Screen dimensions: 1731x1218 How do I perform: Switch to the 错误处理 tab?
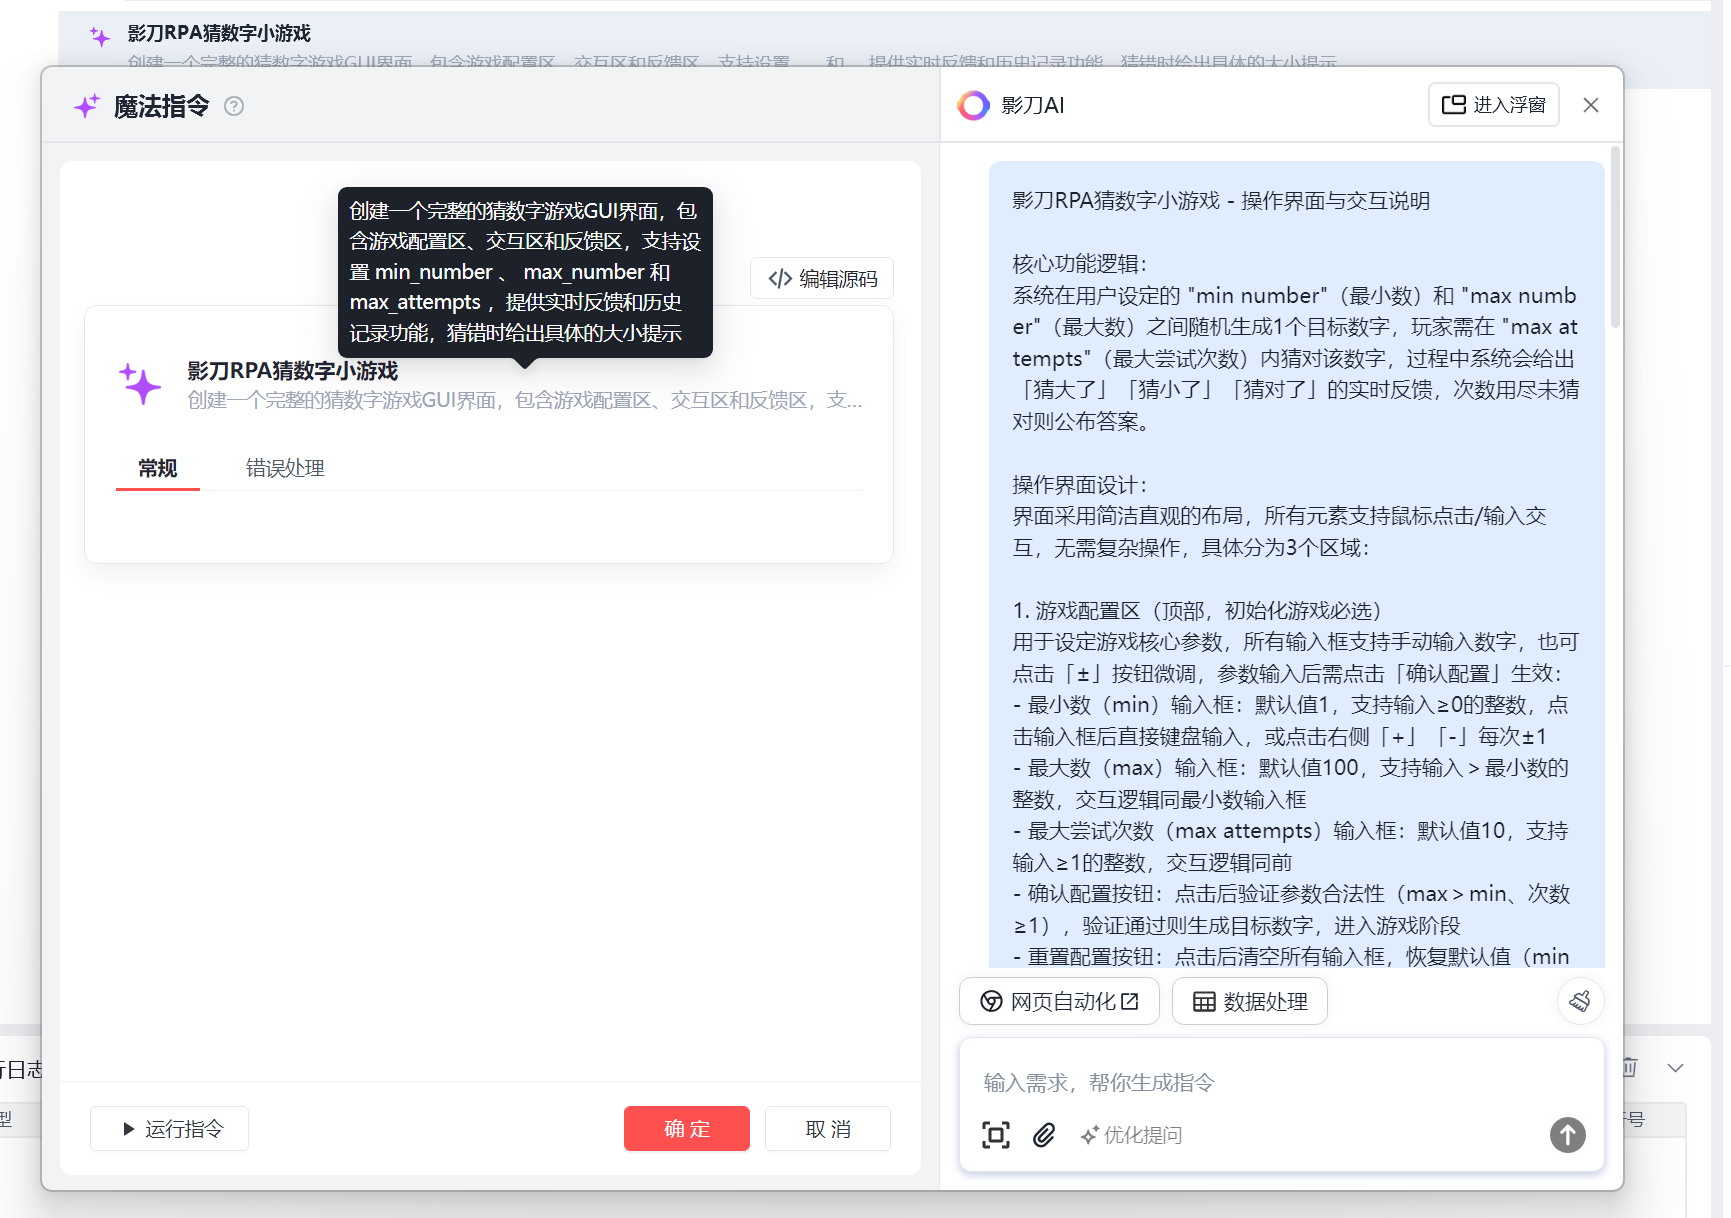pyautogui.click(x=285, y=468)
